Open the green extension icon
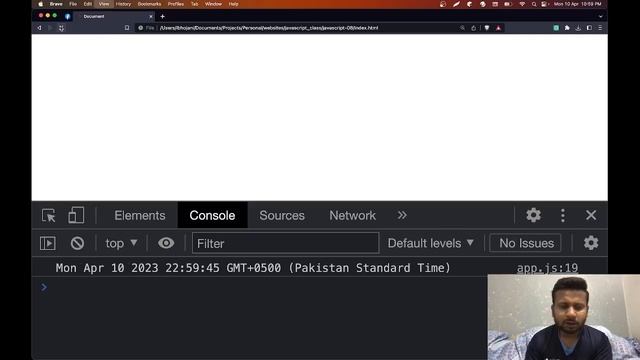The image size is (640, 360). tap(556, 28)
